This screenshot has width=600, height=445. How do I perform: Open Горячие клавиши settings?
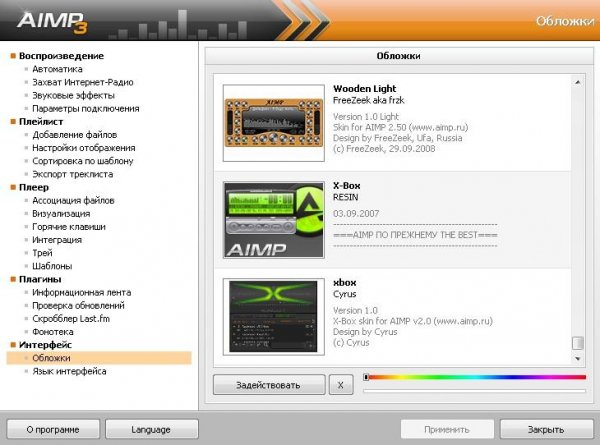pos(69,227)
